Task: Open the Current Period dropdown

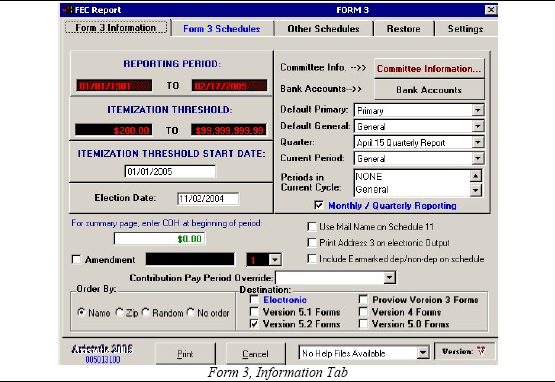Action: tap(477, 158)
